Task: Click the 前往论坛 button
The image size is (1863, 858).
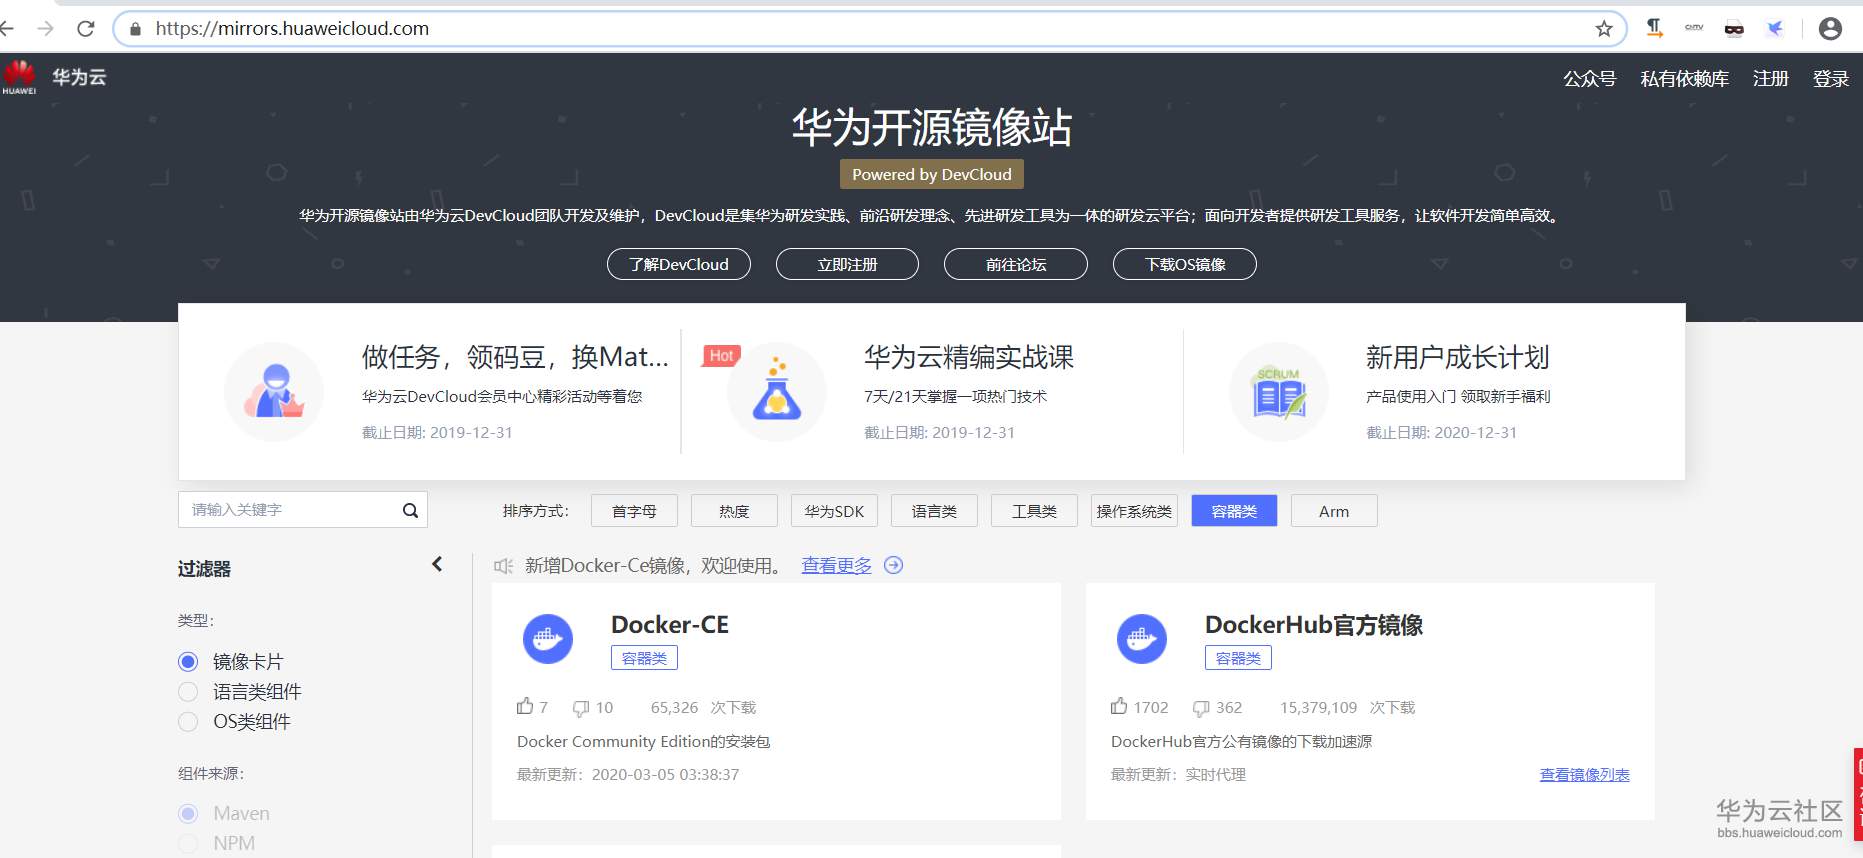Action: pos(1016,264)
